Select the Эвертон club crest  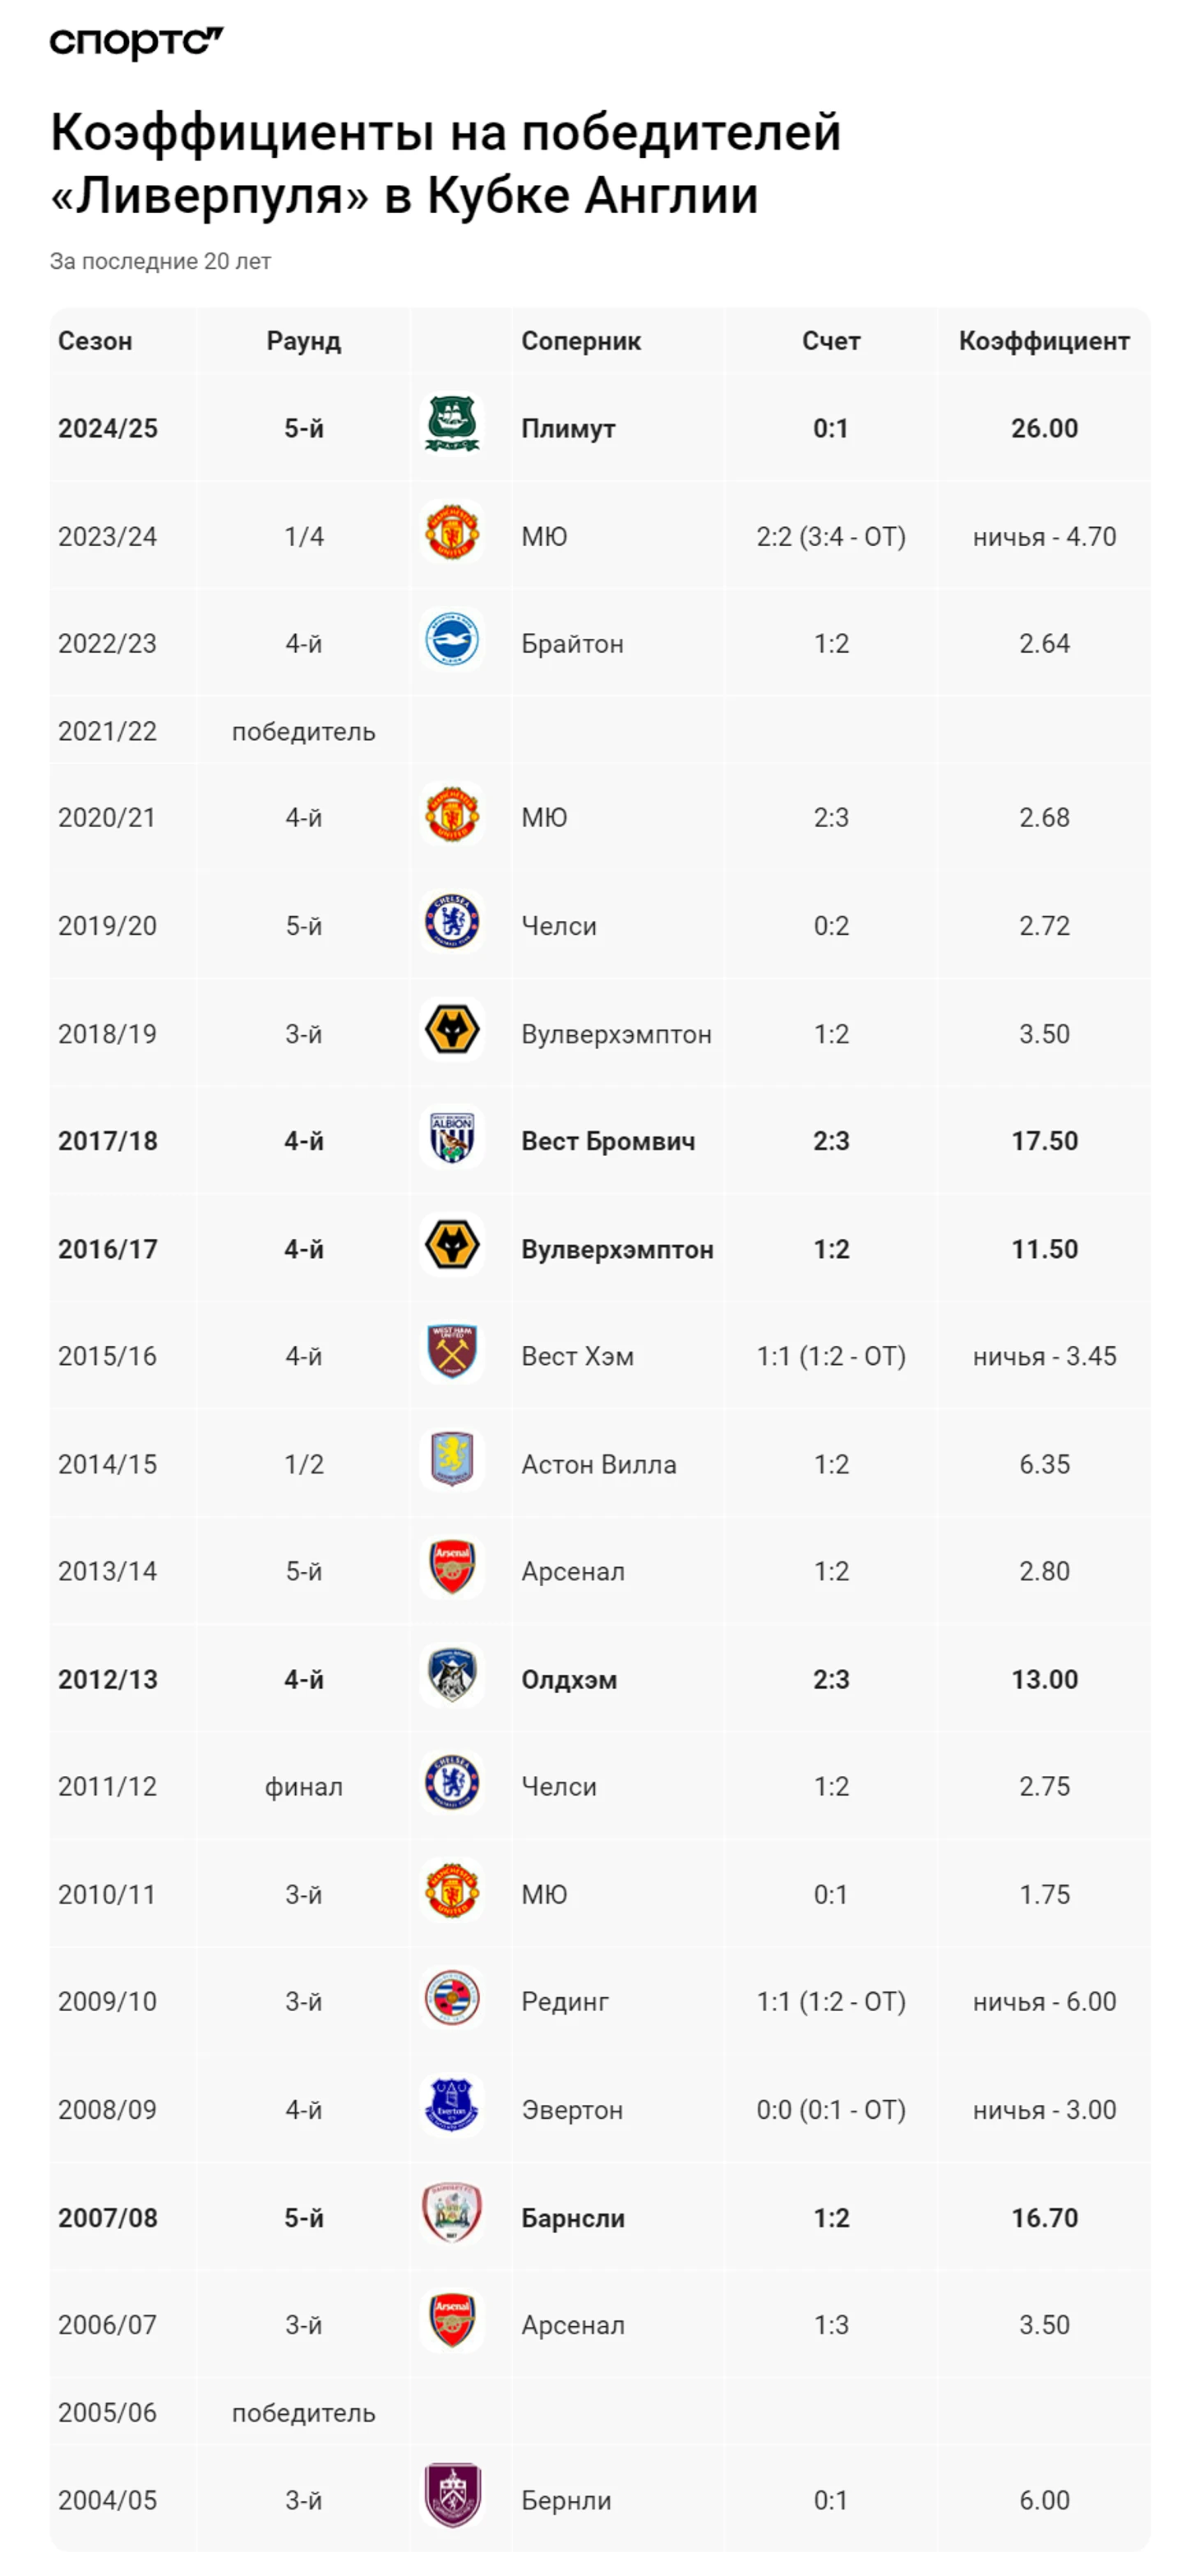coord(452,2105)
